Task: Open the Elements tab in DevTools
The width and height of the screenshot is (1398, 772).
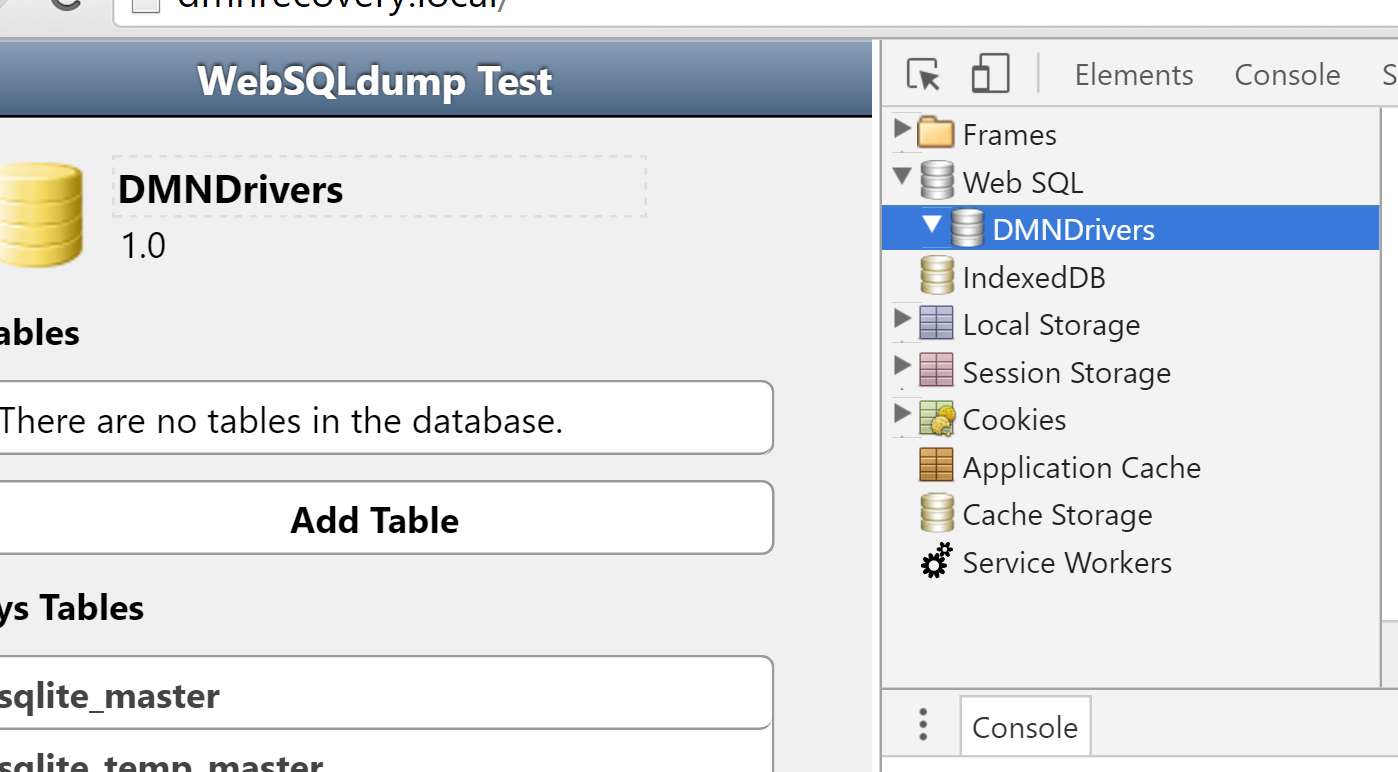Action: point(1134,75)
